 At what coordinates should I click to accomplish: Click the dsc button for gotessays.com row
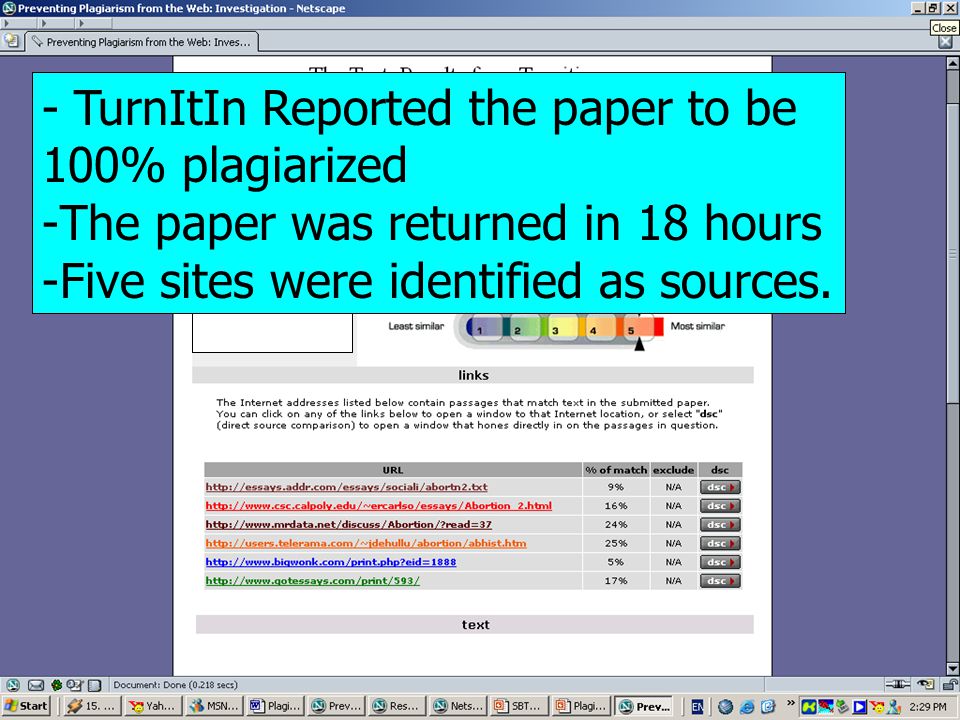[x=720, y=581]
